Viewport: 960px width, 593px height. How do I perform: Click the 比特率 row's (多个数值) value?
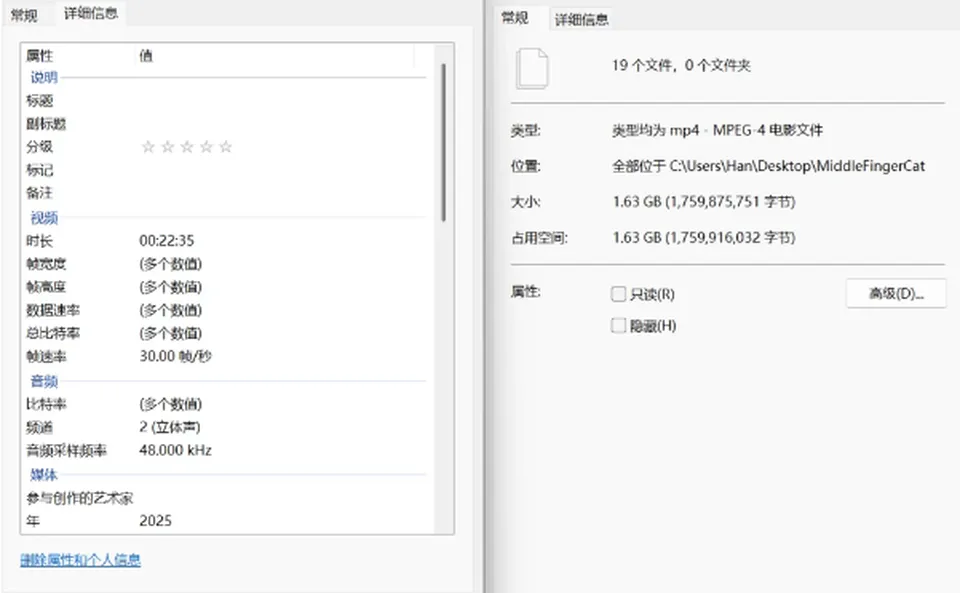[x=170, y=404]
